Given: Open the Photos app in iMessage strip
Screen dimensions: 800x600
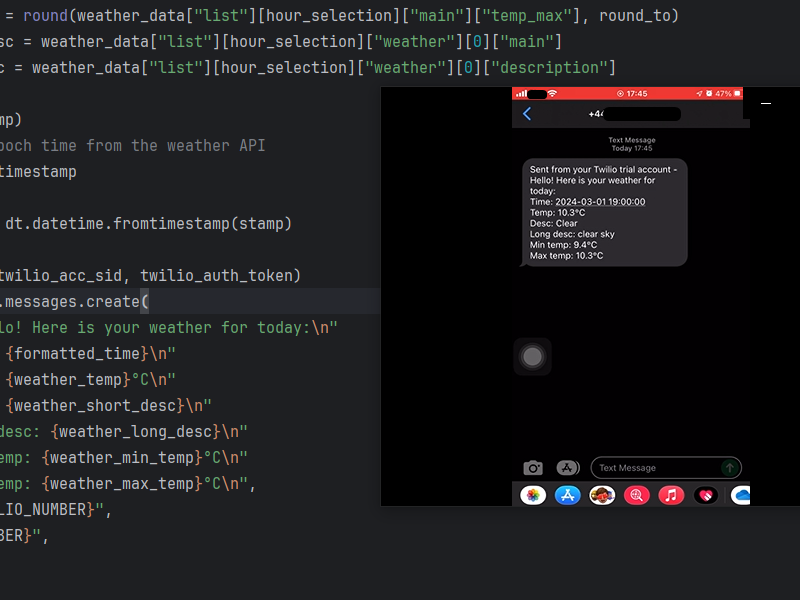Looking at the screenshot, I should [x=533, y=495].
